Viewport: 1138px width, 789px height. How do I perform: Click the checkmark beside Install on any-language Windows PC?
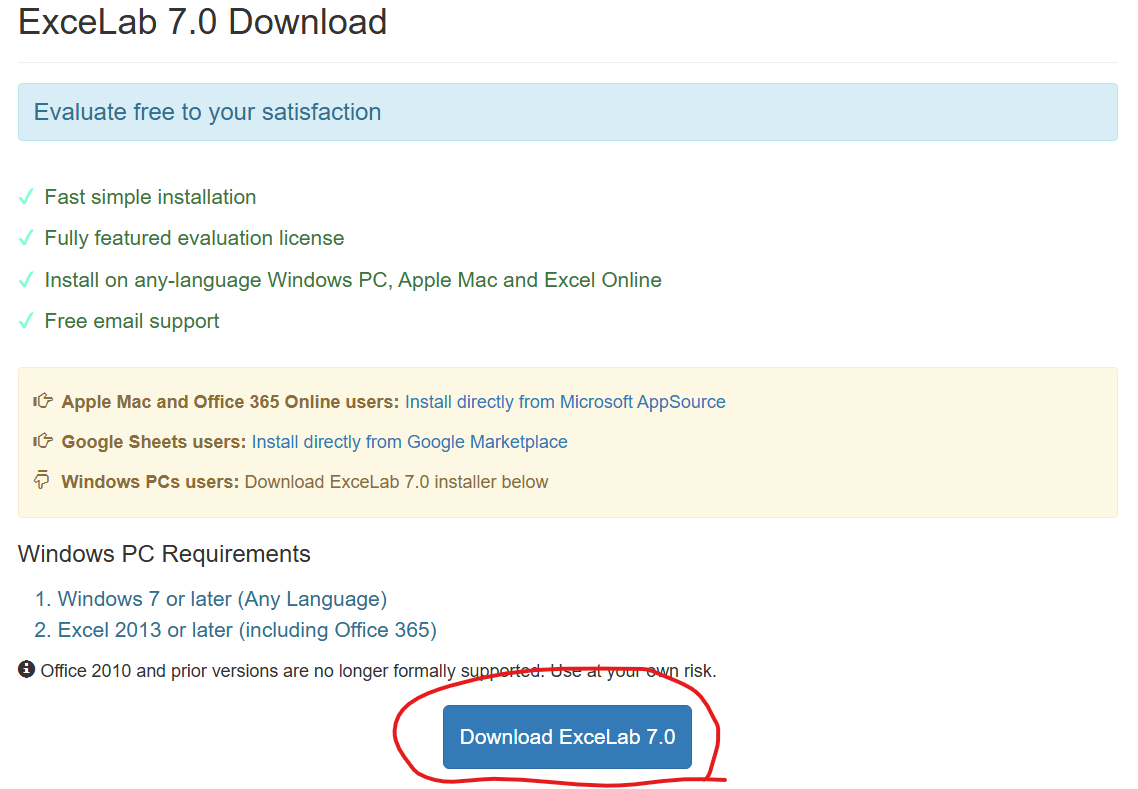tap(26, 279)
